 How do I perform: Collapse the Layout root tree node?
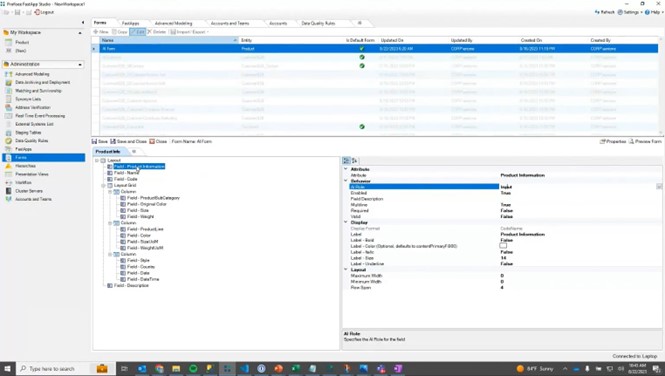click(97, 161)
